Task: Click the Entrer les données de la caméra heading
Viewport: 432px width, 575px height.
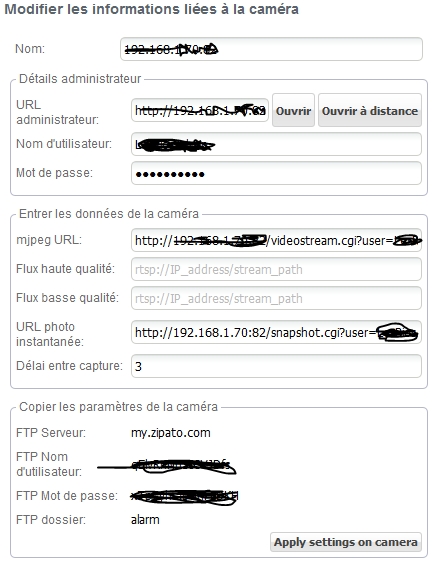Action: 109,213
